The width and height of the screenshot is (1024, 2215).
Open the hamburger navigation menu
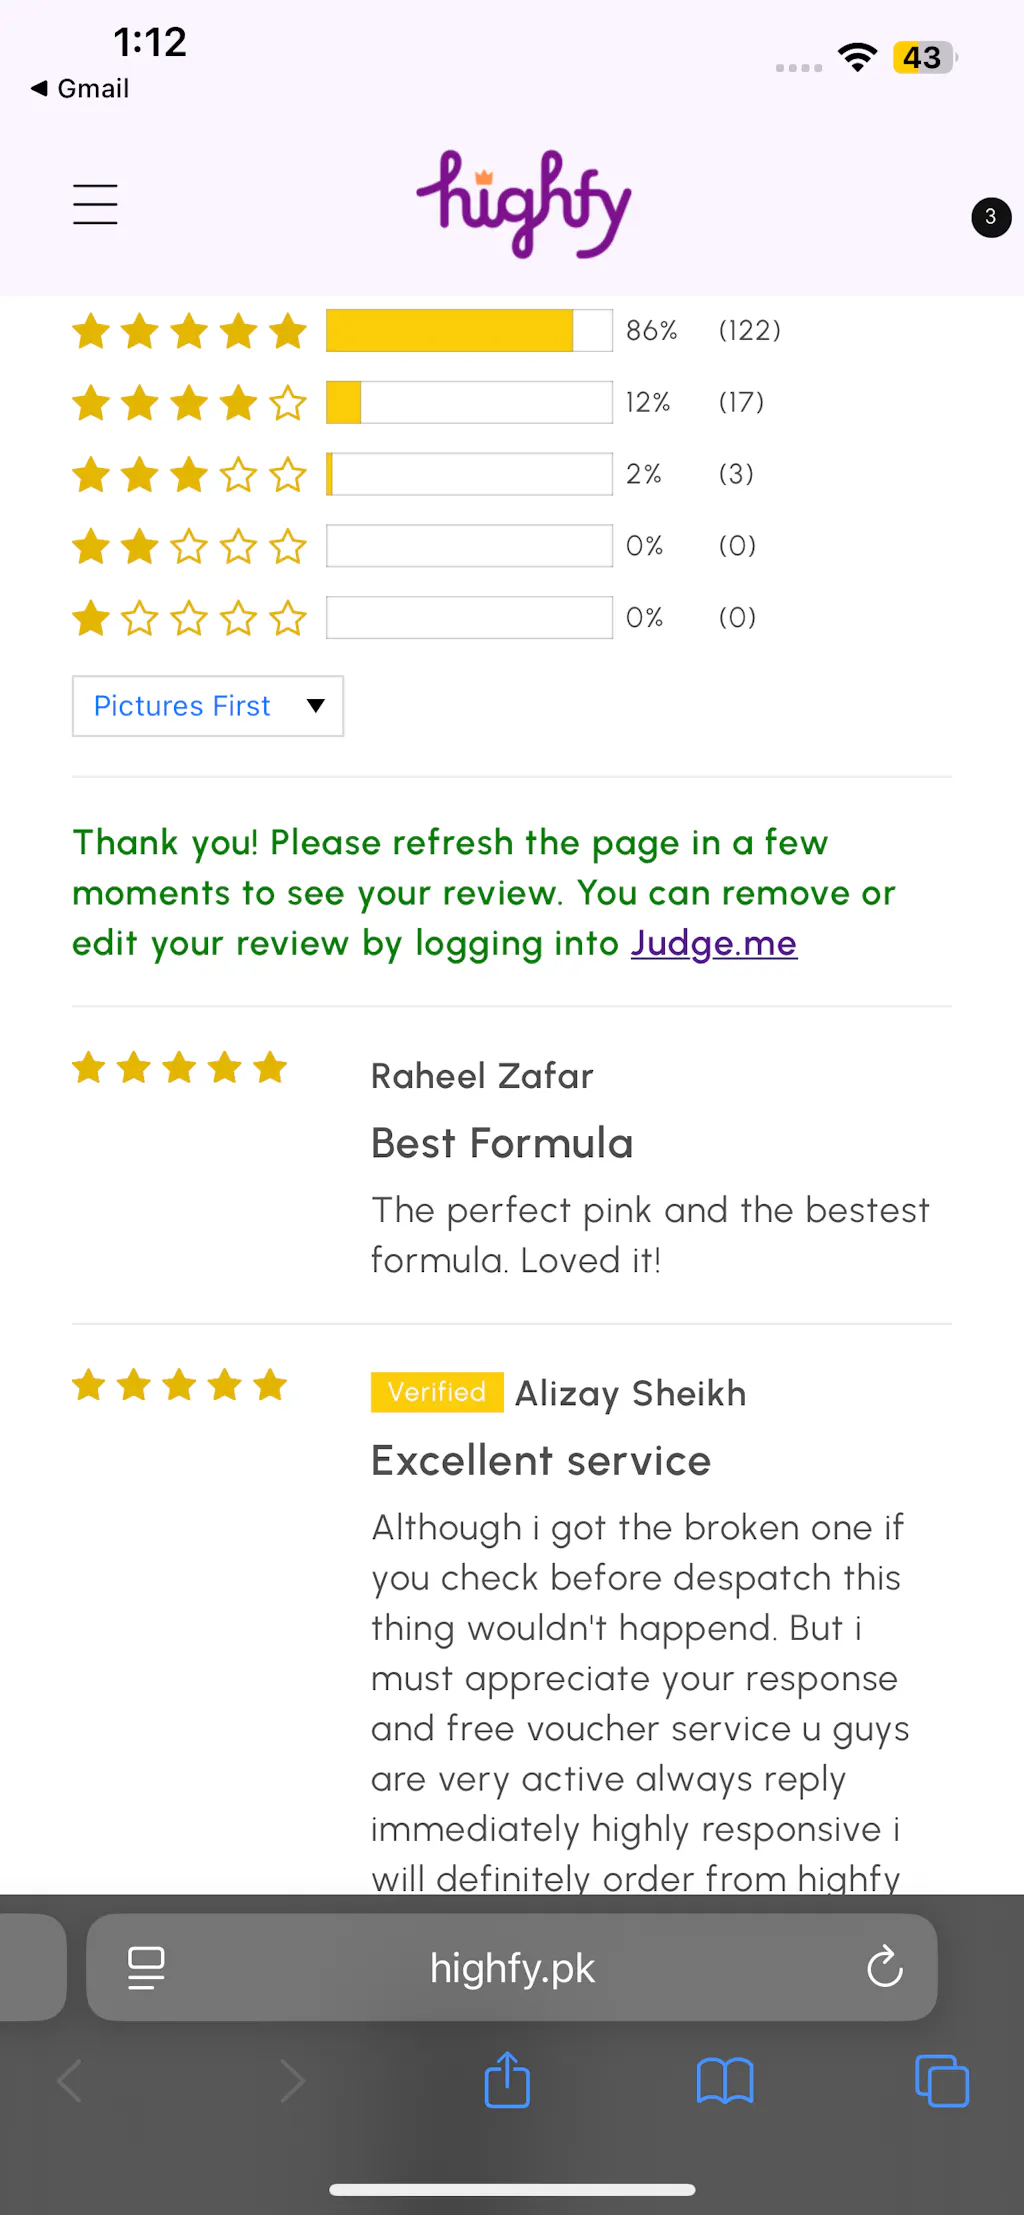95,204
